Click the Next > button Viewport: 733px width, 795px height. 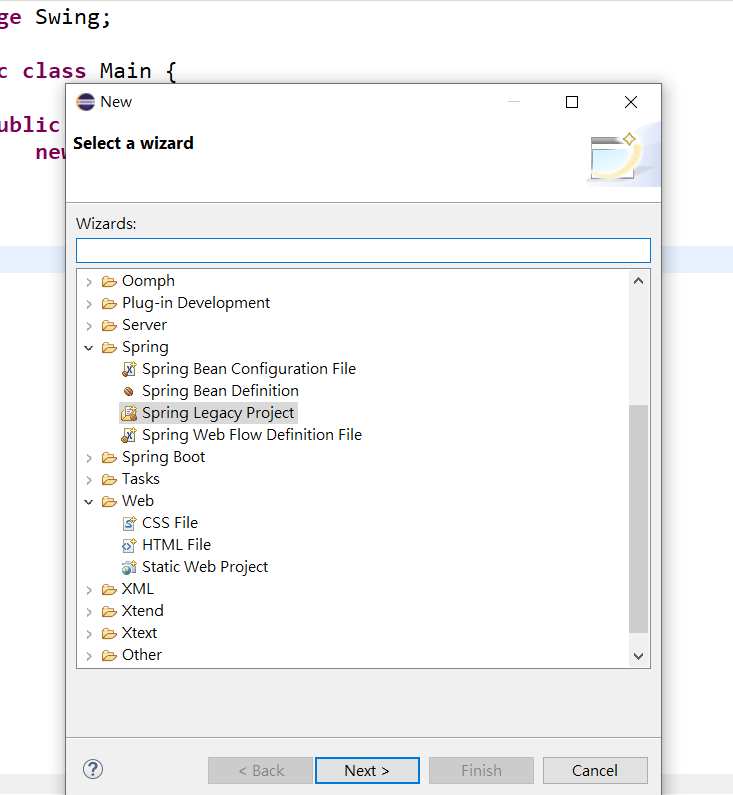point(367,771)
